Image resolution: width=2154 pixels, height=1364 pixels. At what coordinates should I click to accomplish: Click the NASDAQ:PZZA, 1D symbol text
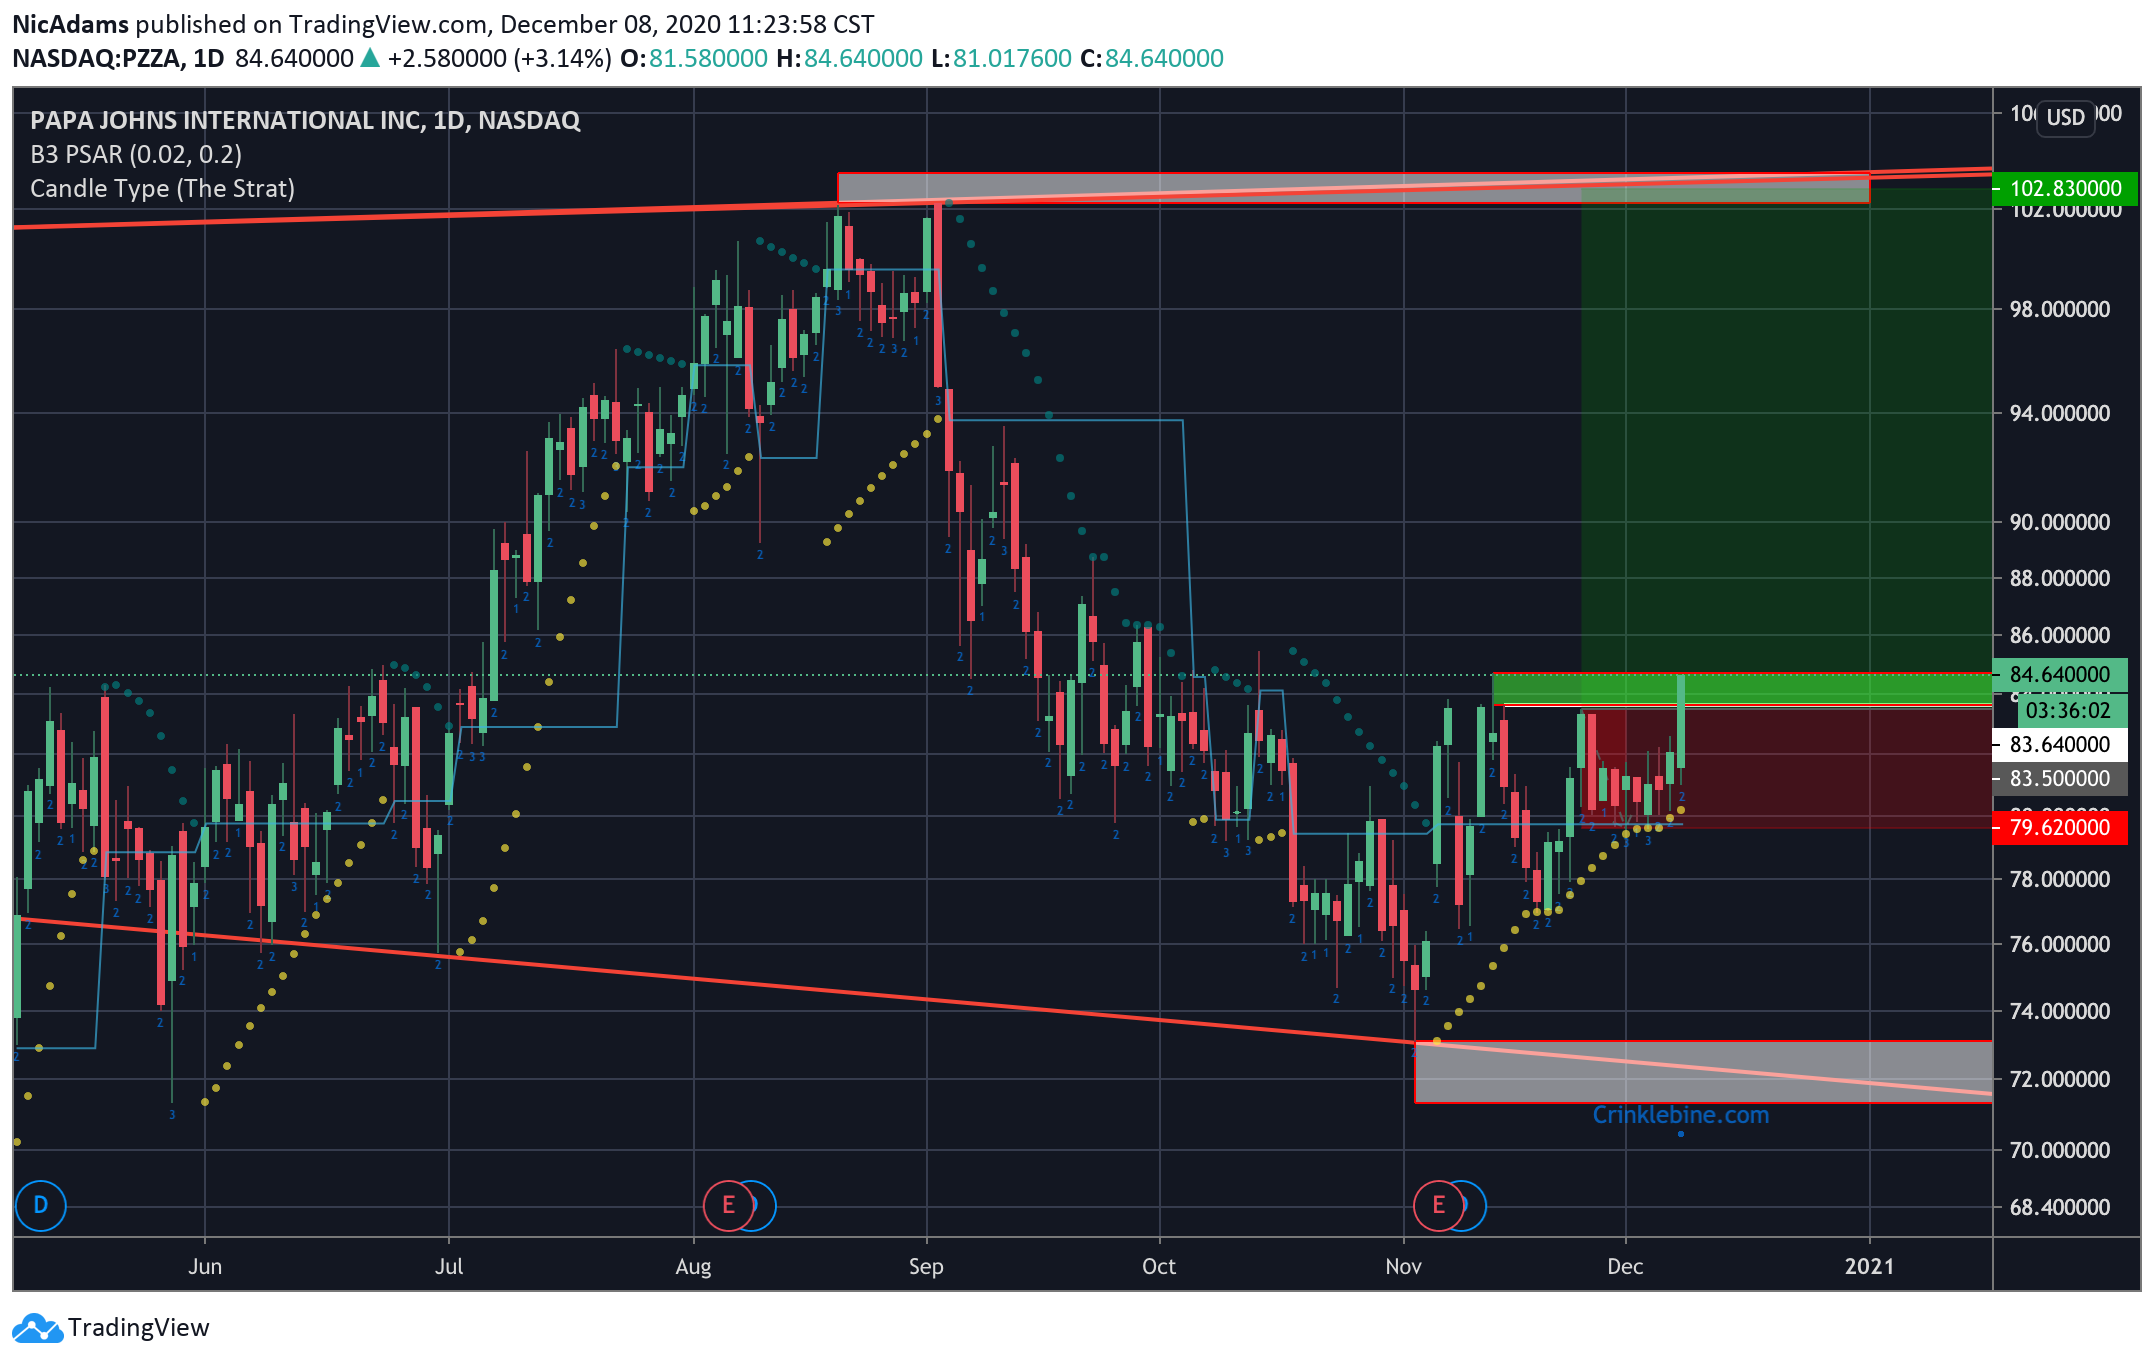pos(118,59)
